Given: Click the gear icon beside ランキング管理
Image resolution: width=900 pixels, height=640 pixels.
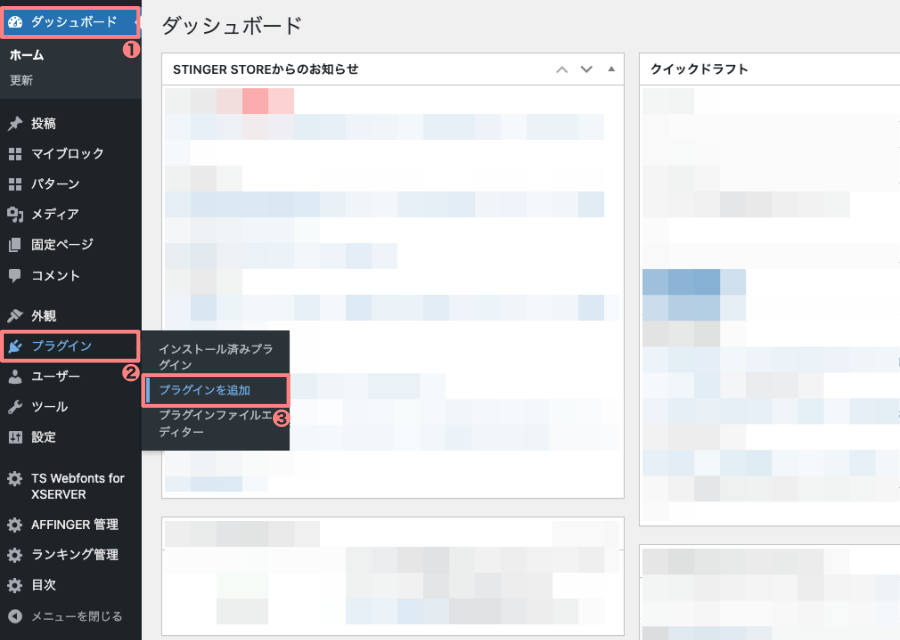Looking at the screenshot, I should tap(15, 555).
